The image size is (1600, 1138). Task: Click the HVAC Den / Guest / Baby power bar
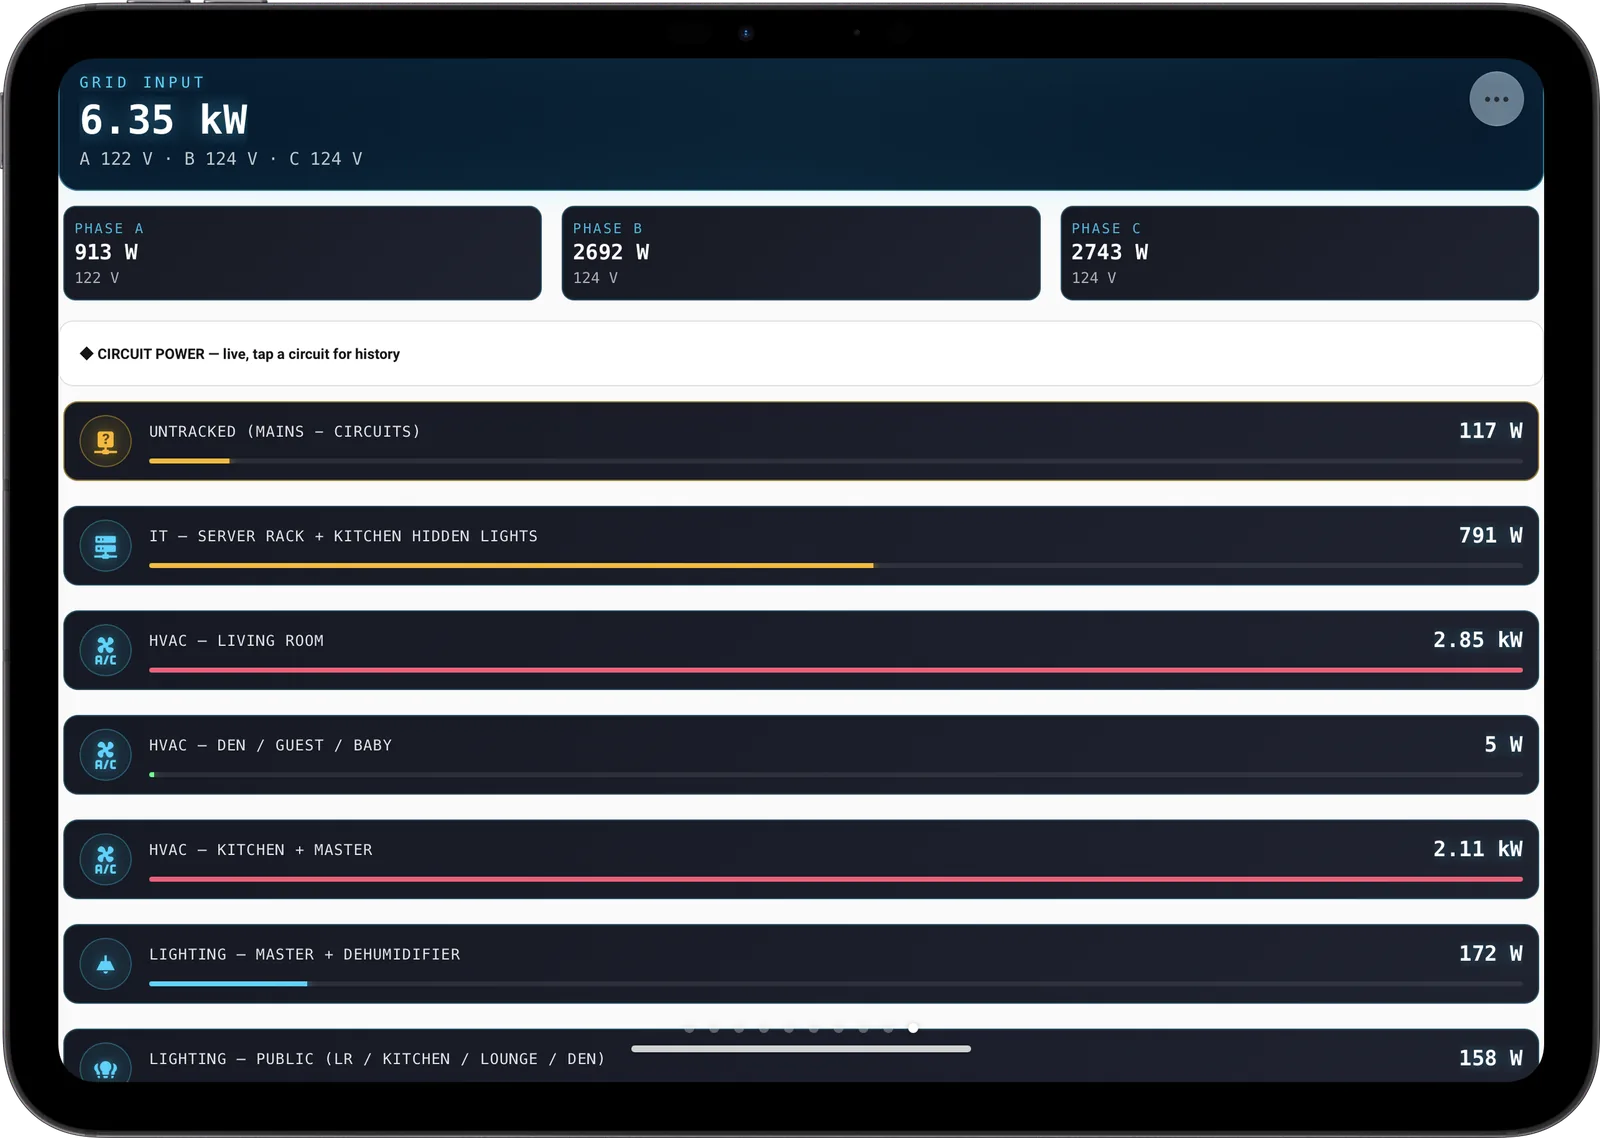pyautogui.click(x=836, y=774)
